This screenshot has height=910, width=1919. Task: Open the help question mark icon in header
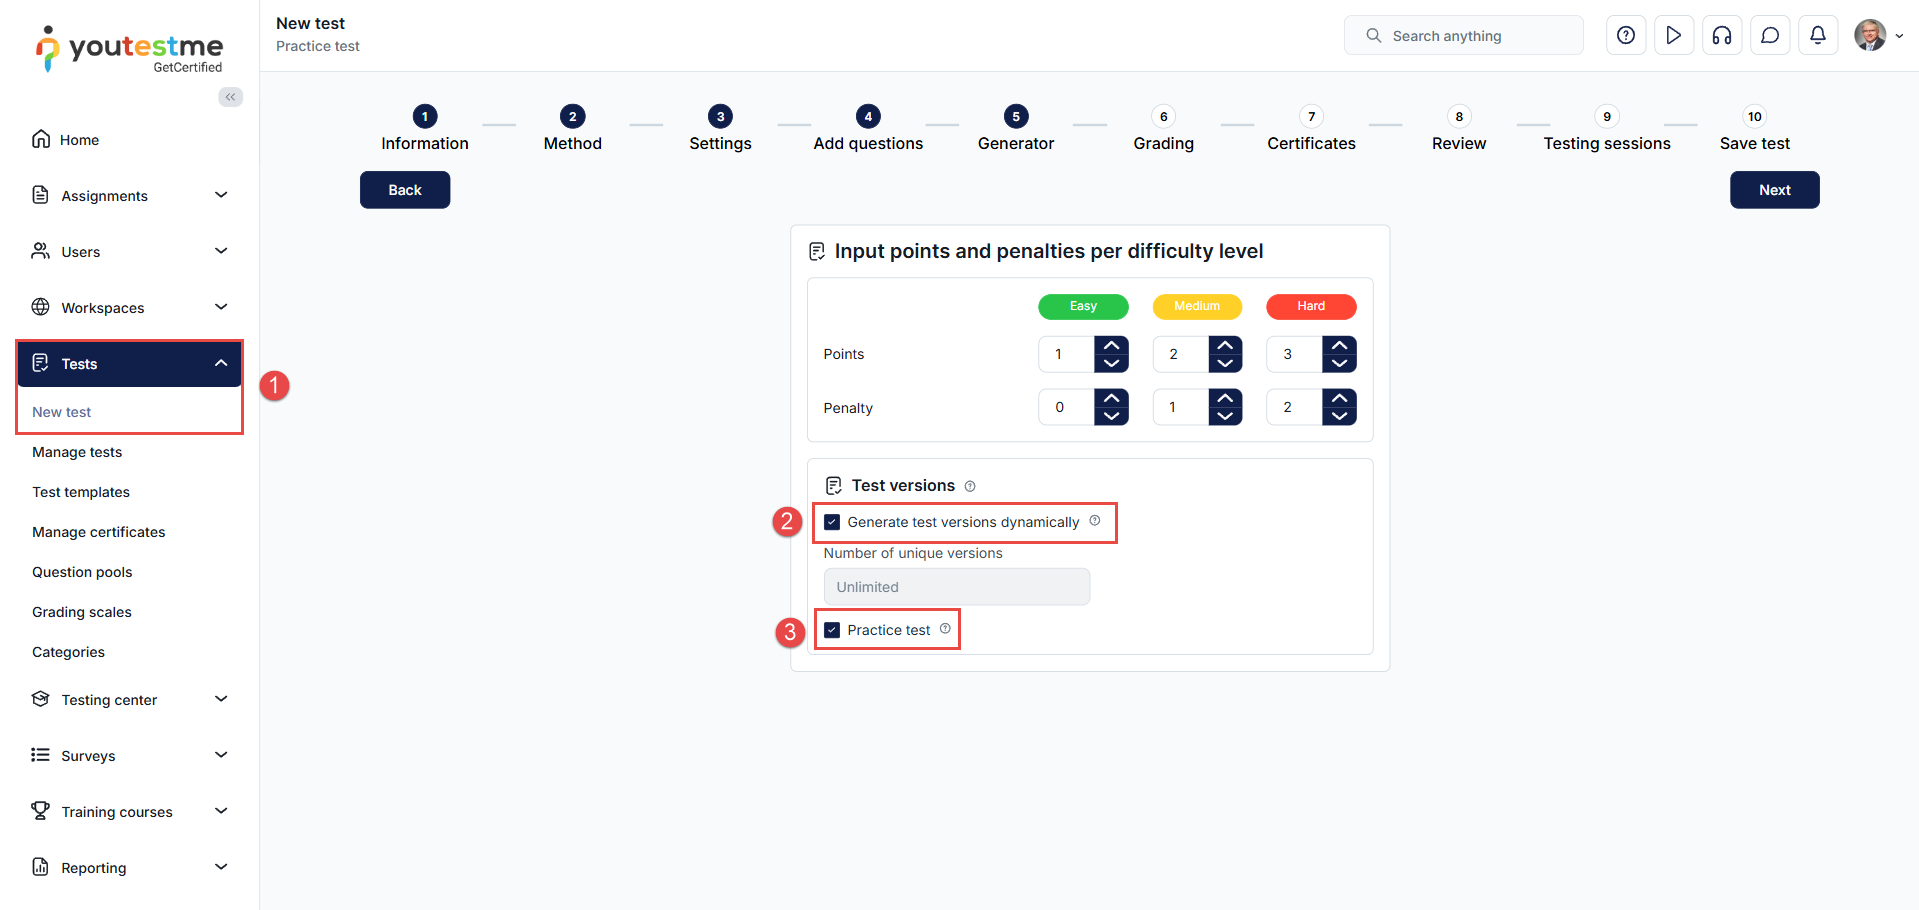click(x=1626, y=36)
